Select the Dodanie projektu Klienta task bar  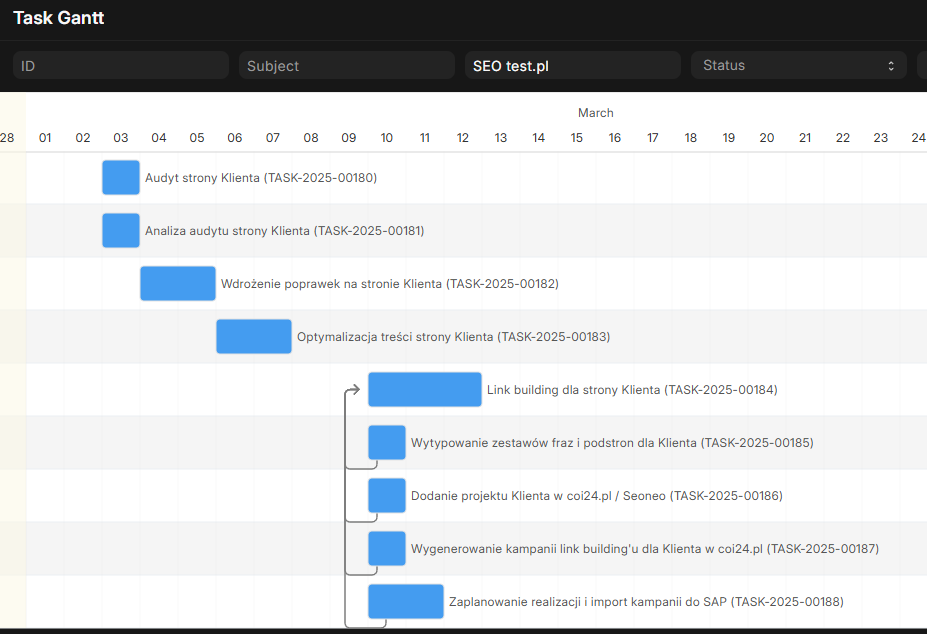tap(387, 496)
